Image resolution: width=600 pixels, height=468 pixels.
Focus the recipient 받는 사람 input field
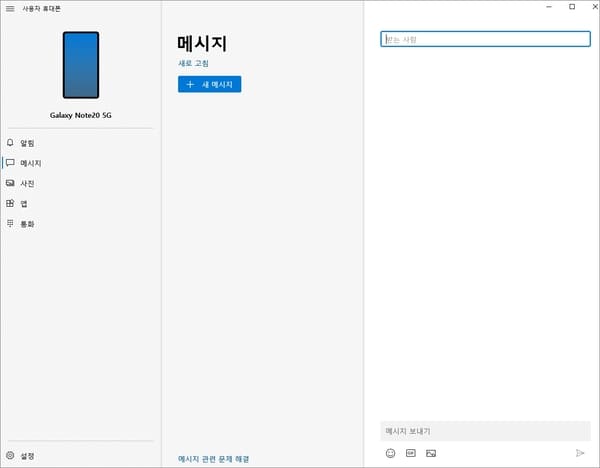click(x=485, y=39)
